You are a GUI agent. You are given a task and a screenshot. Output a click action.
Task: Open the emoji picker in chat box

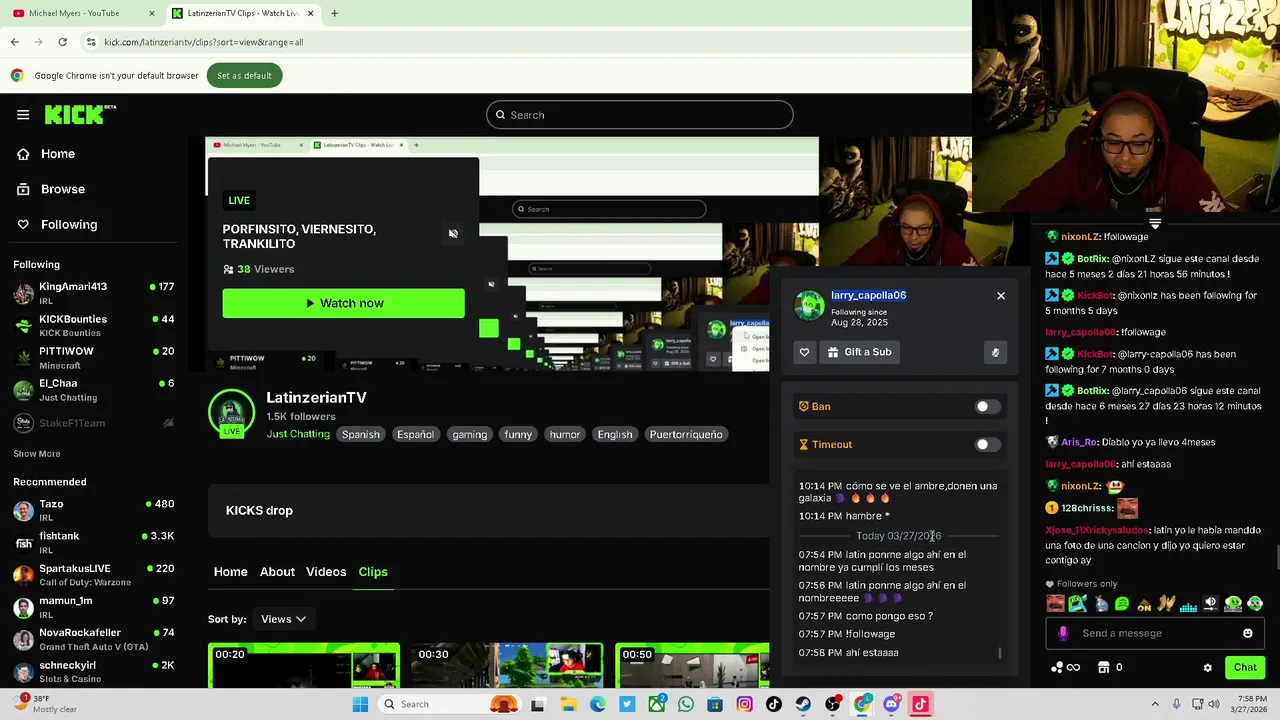click(1247, 633)
